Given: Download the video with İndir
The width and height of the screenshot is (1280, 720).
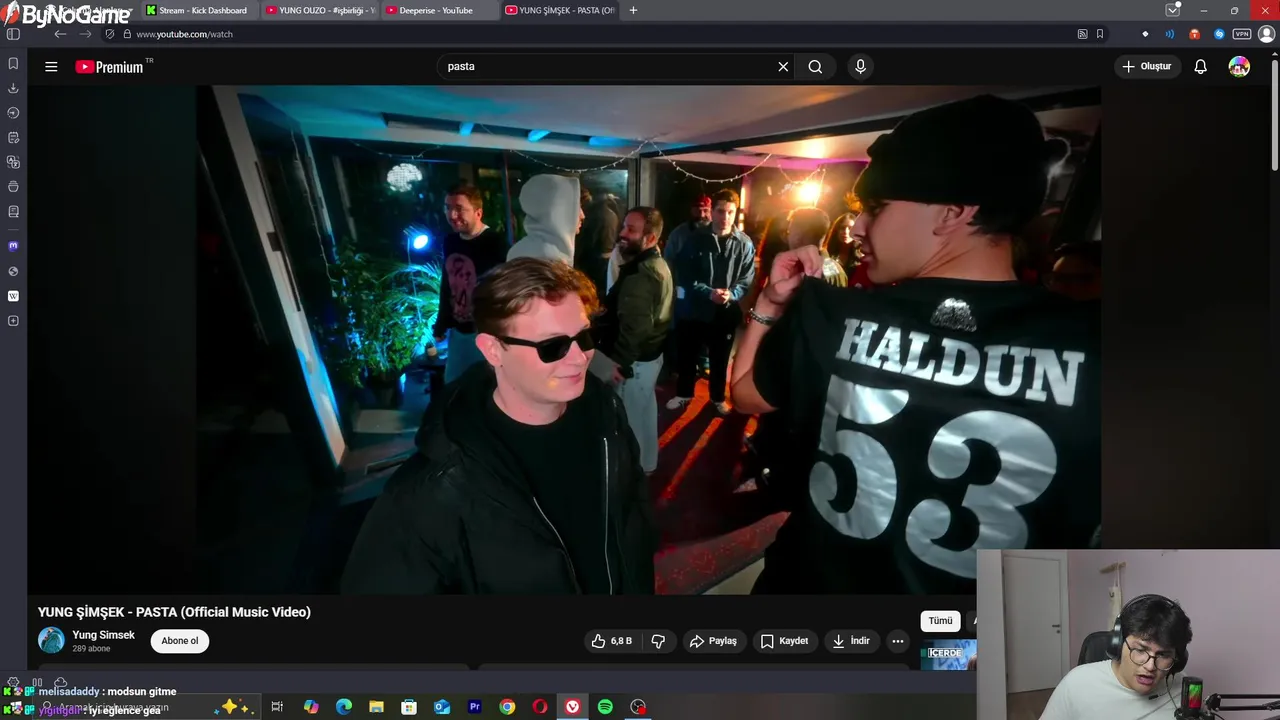Looking at the screenshot, I should (x=850, y=641).
